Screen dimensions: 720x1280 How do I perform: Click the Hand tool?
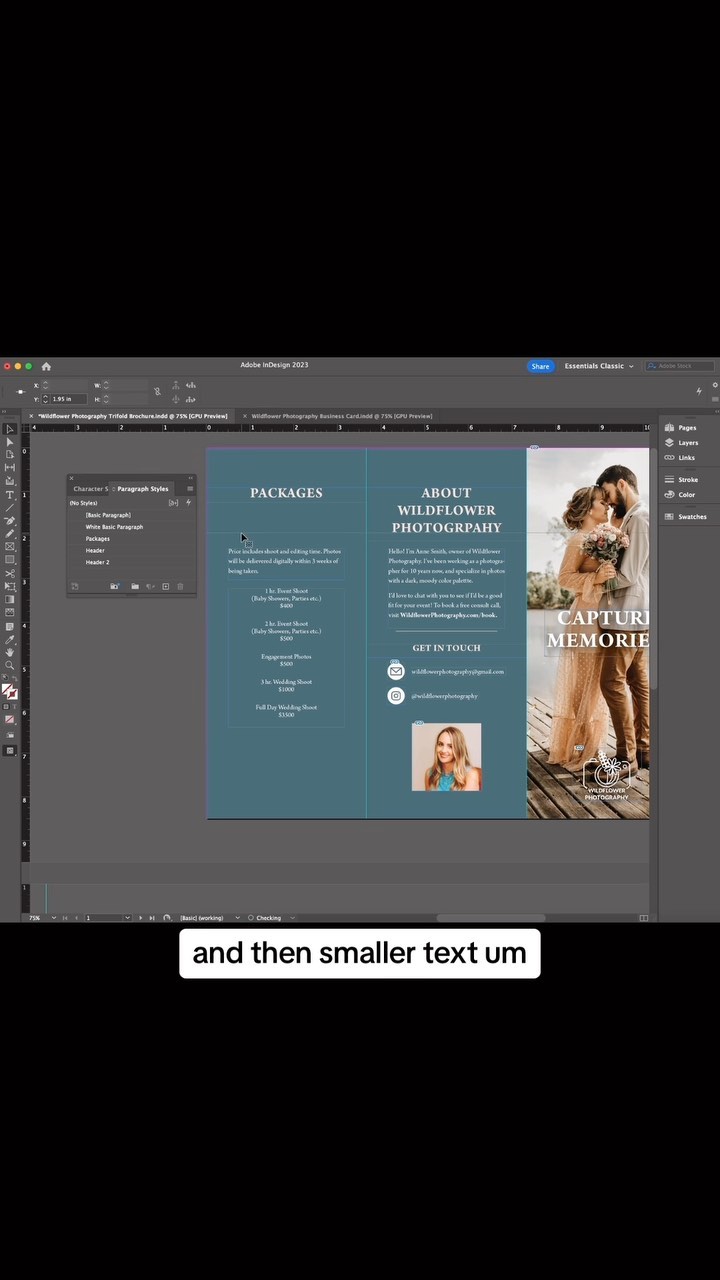[10, 652]
